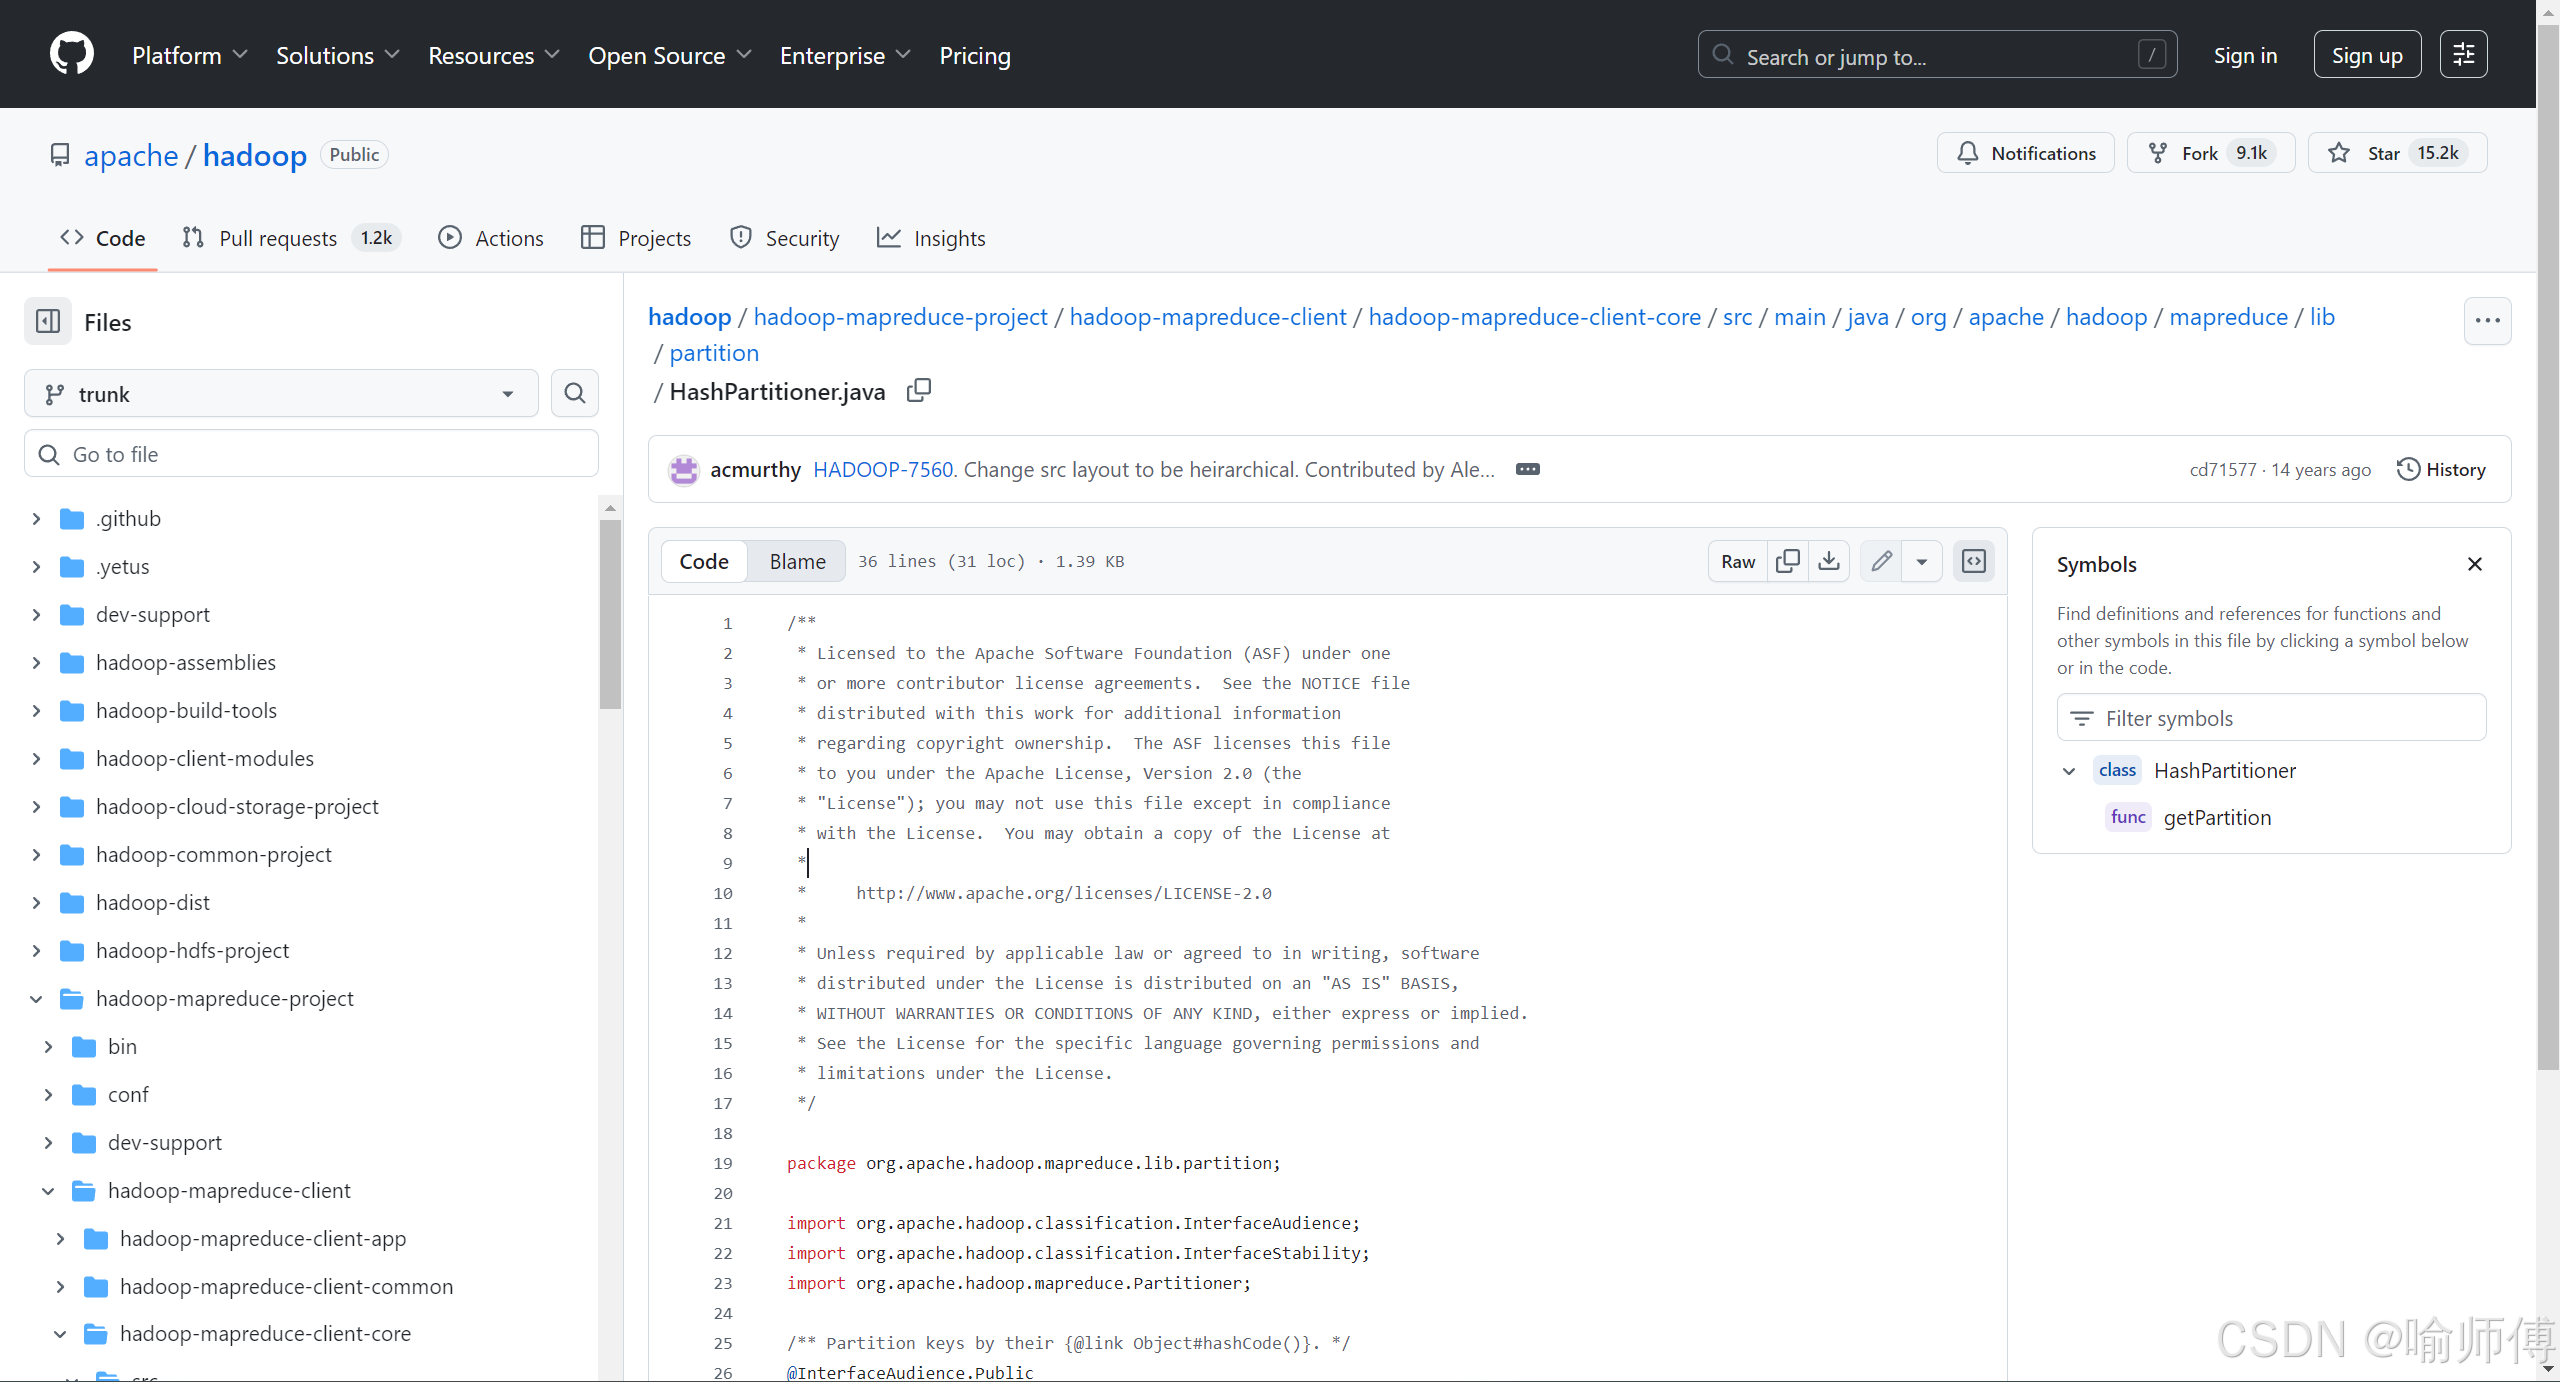
Task: Expand commit message ellipsis button
Action: click(1527, 469)
